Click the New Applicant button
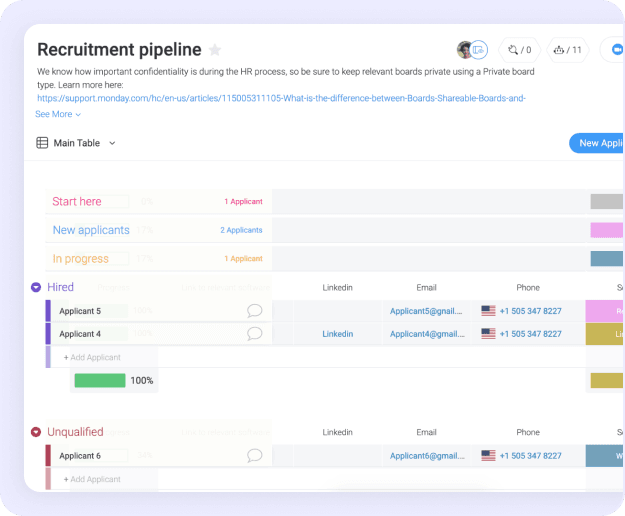Viewport: 625px width, 516px height. pyautogui.click(x=598, y=143)
